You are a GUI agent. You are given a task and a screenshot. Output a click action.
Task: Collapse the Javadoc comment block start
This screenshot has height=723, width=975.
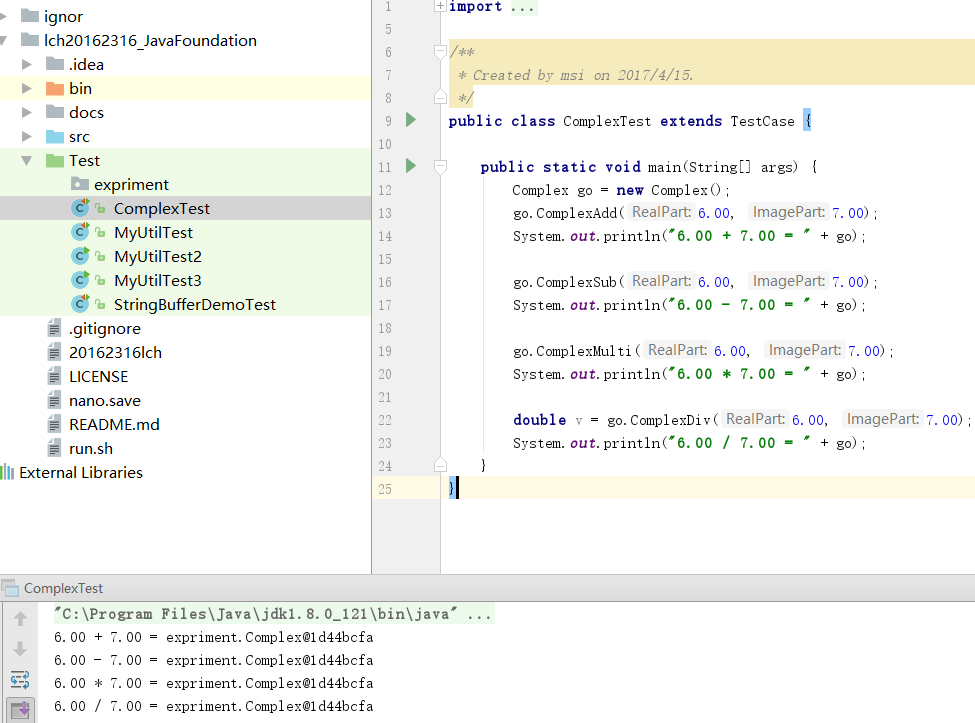pyautogui.click(x=440, y=52)
